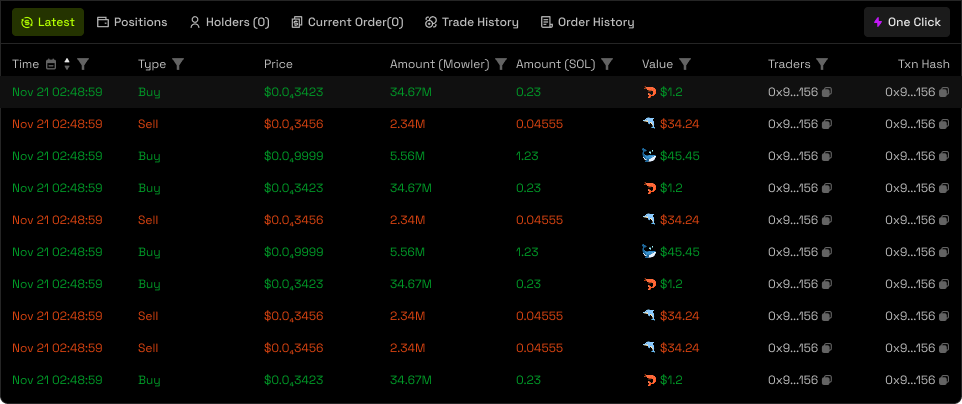
Task: Switch to the Positions tab
Action: coord(132,22)
